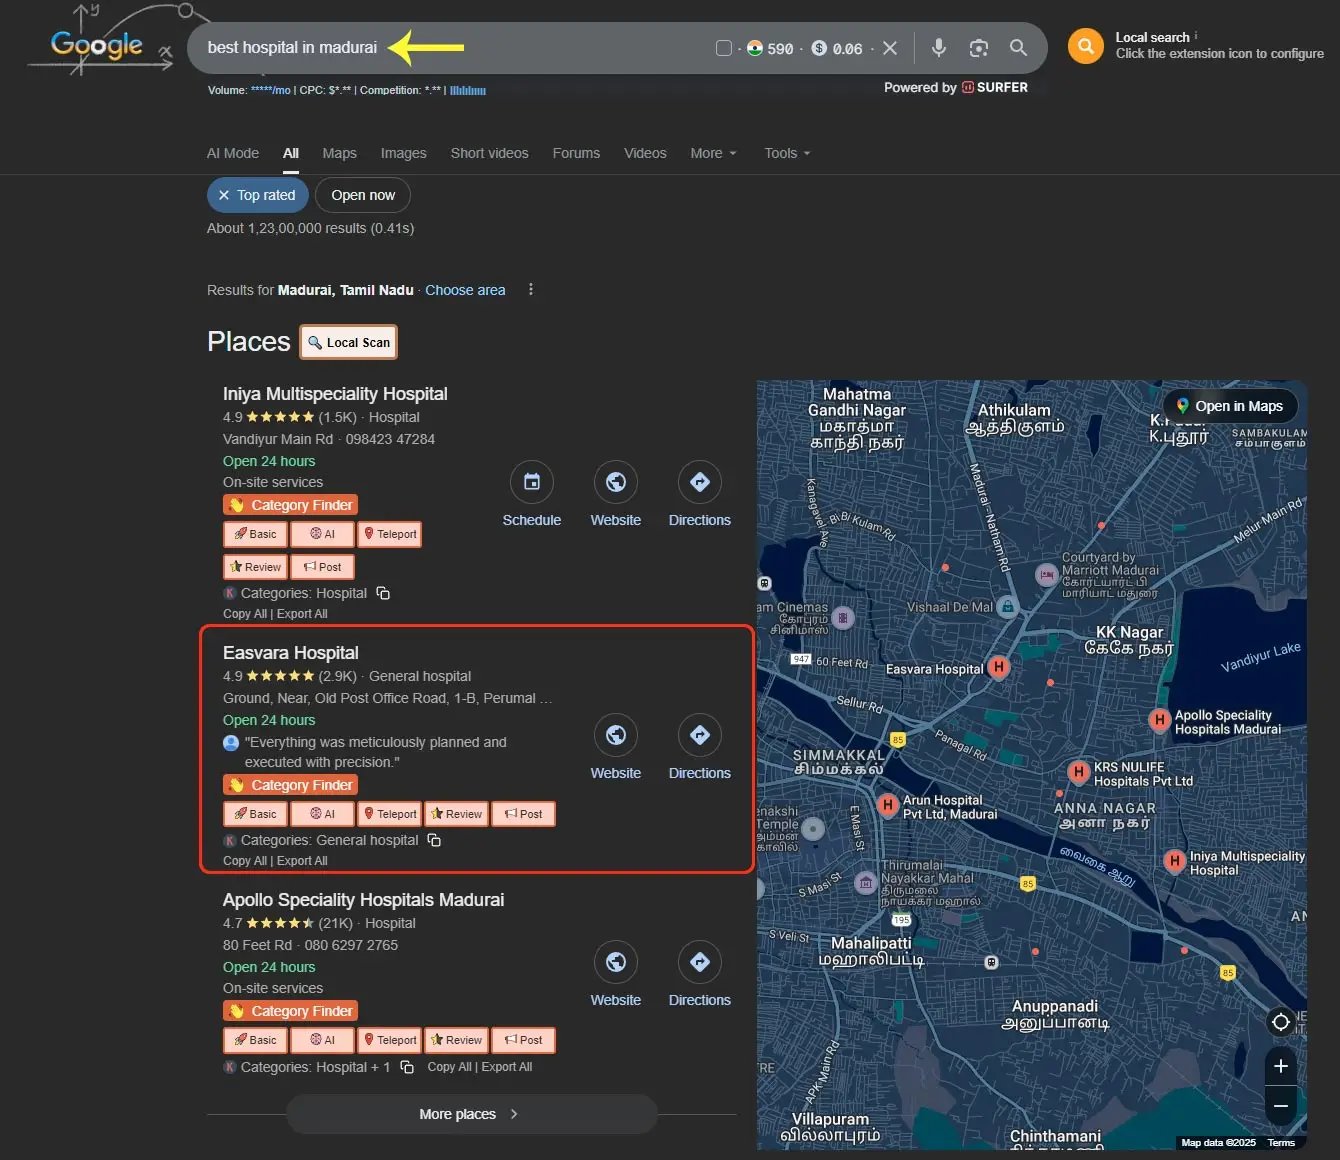Click the Schedule icon for Iniya Hospital
Image resolution: width=1340 pixels, height=1160 pixels.
531,483
